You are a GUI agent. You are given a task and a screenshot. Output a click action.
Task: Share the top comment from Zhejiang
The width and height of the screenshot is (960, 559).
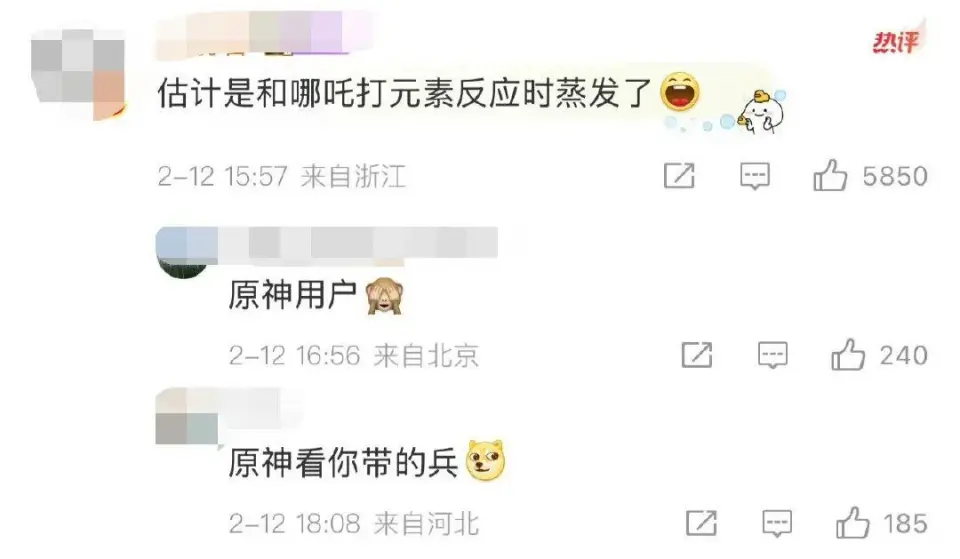[680, 176]
